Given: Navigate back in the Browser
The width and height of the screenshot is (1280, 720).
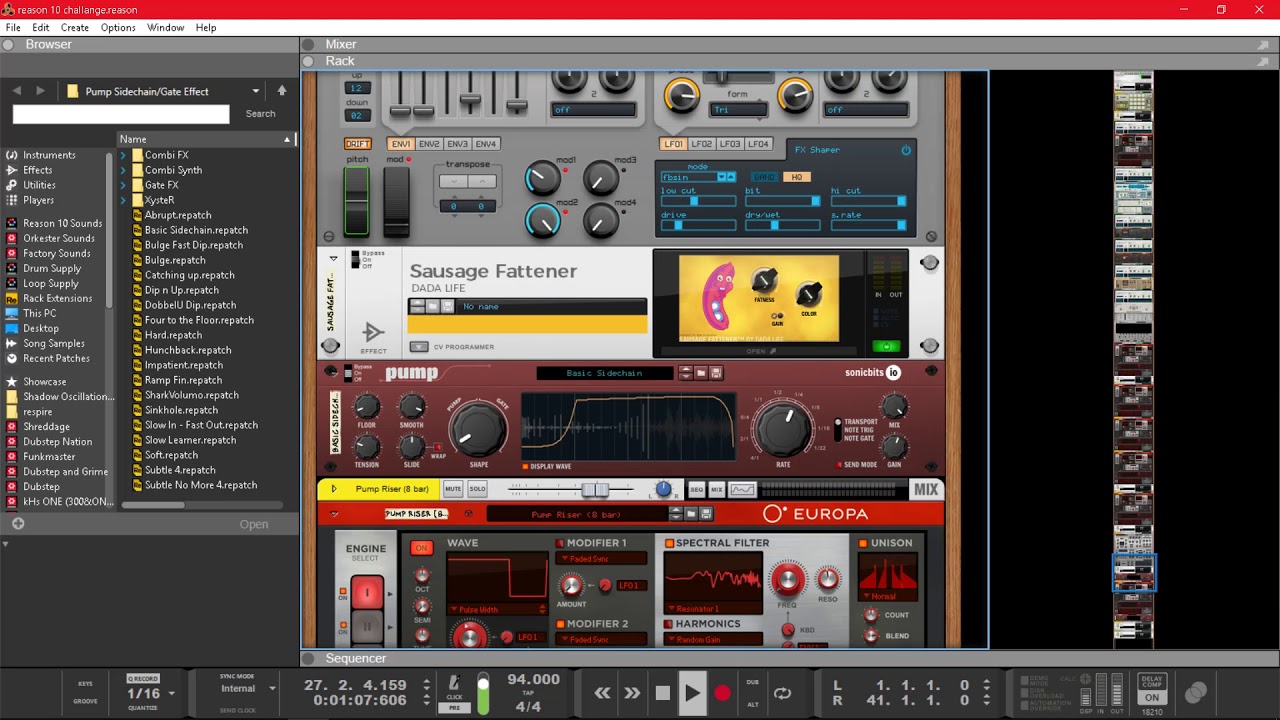Looking at the screenshot, I should tap(17, 90).
